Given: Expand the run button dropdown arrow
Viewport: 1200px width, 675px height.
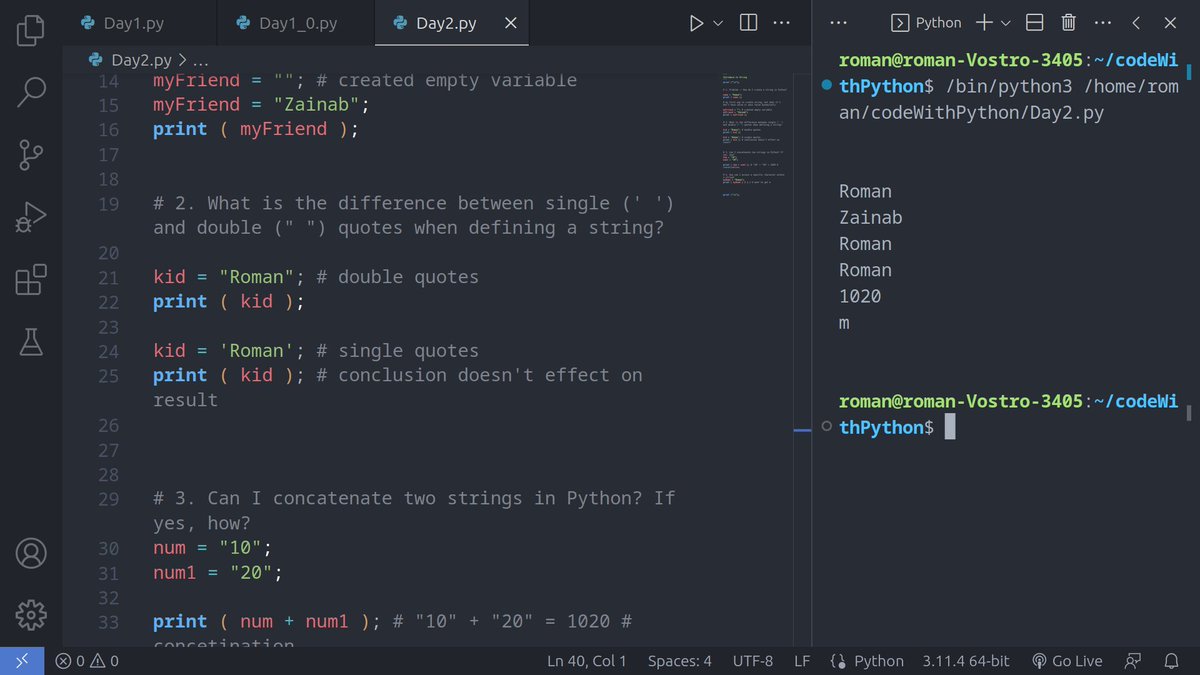Looking at the screenshot, I should pos(717,23).
